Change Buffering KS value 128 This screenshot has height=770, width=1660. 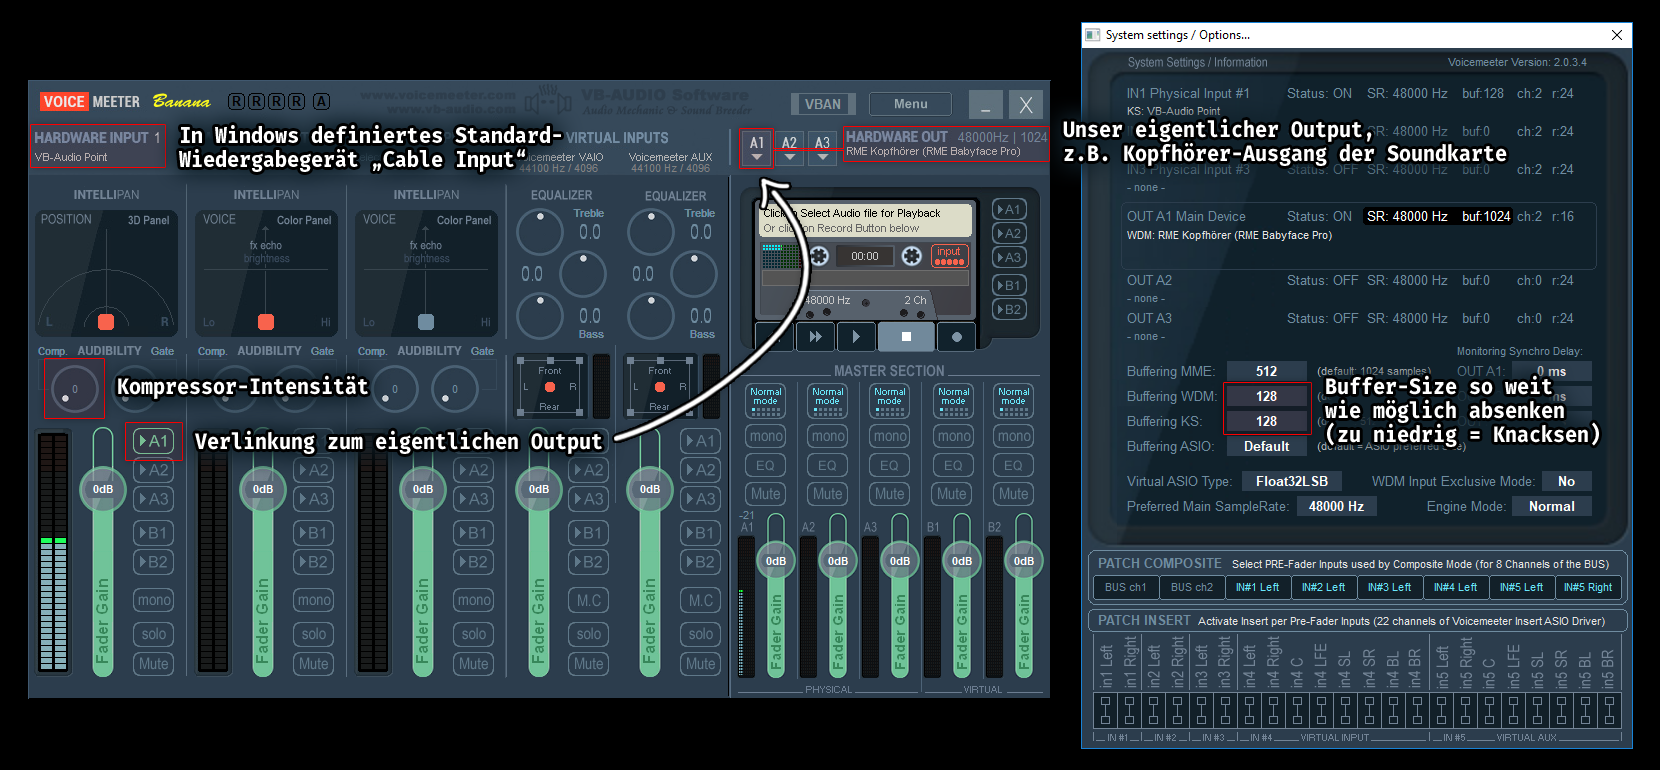pos(1267,421)
